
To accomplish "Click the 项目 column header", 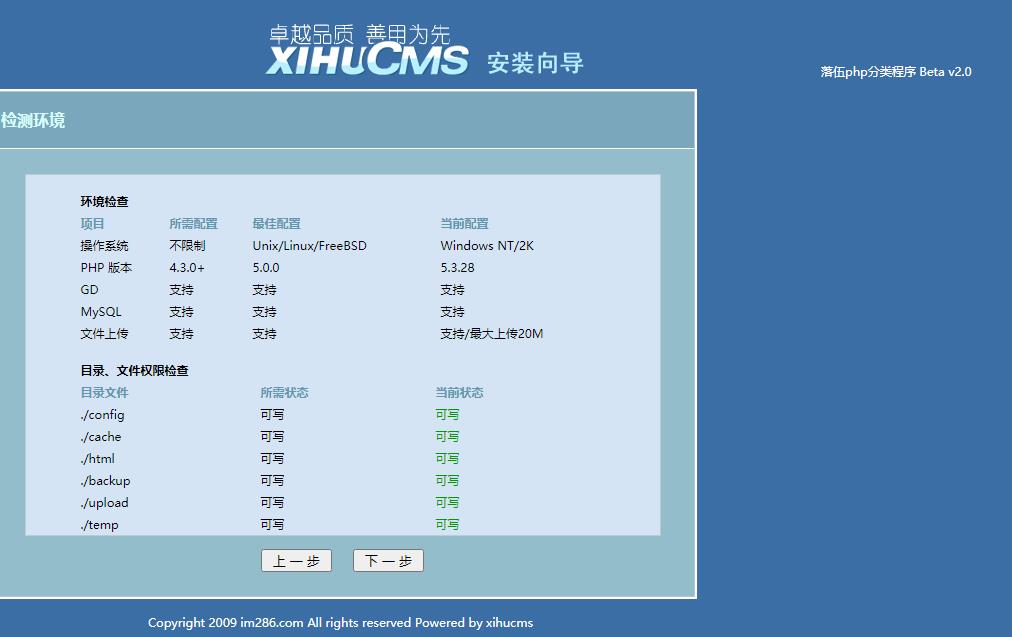I will pos(92,224).
